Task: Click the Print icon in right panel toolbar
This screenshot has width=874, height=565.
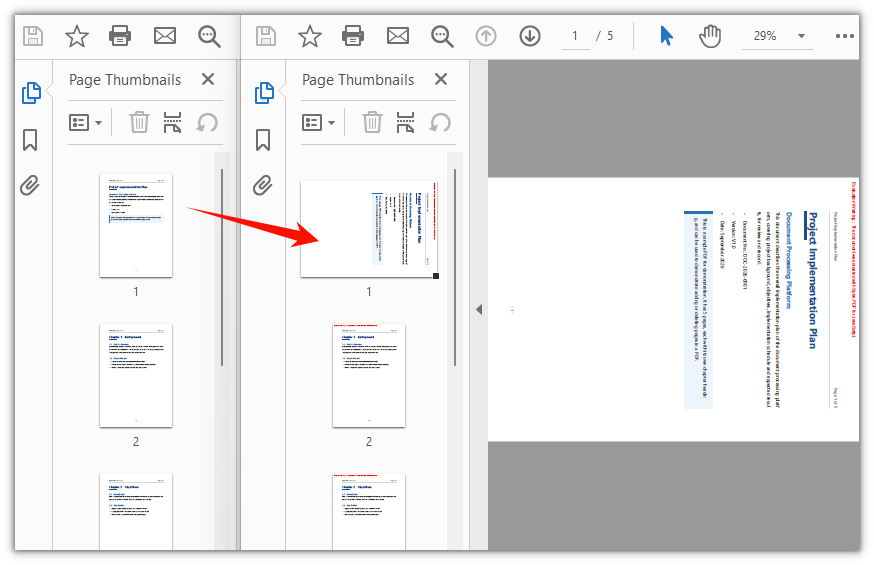Action: pyautogui.click(x=353, y=36)
